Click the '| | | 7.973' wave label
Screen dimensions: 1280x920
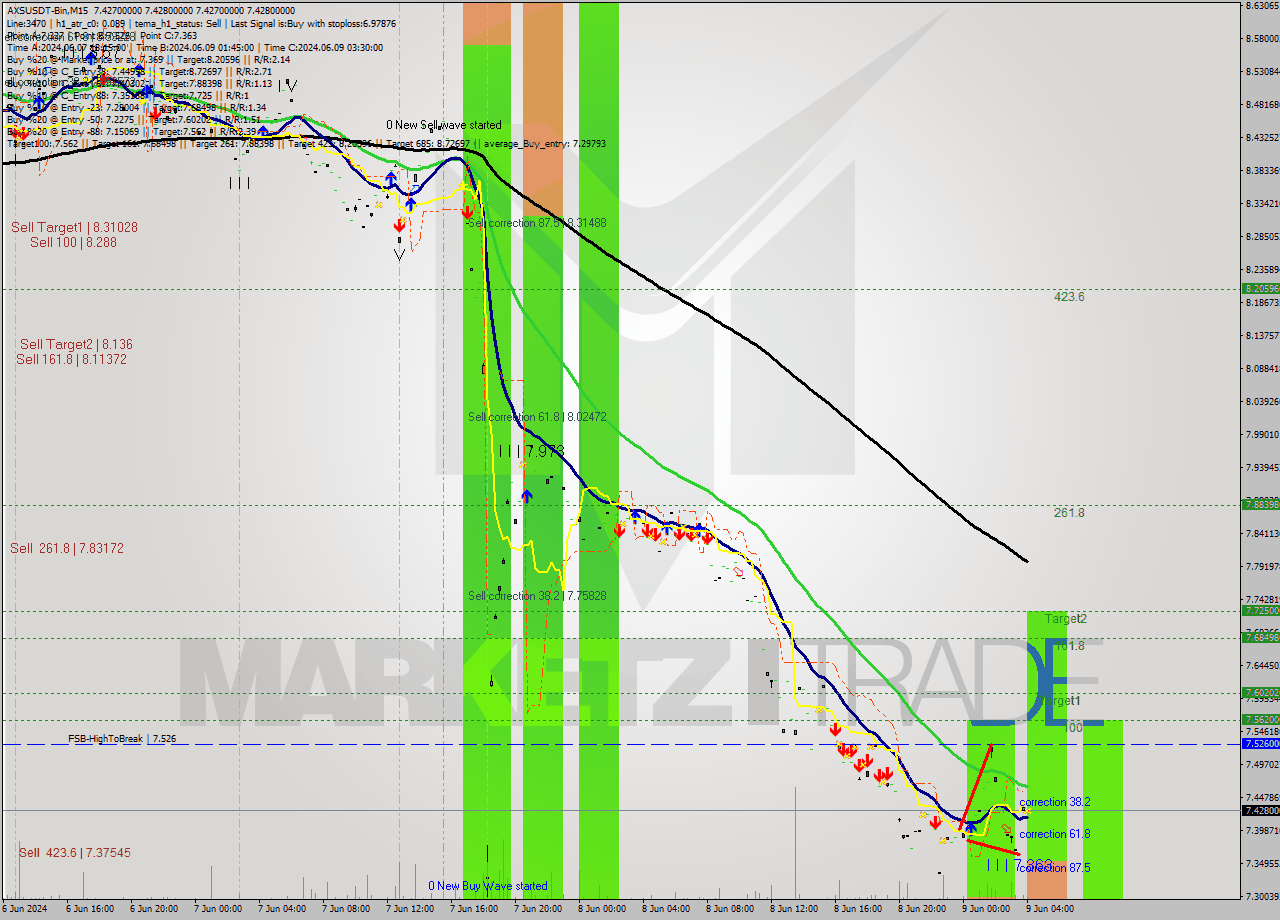[532, 451]
